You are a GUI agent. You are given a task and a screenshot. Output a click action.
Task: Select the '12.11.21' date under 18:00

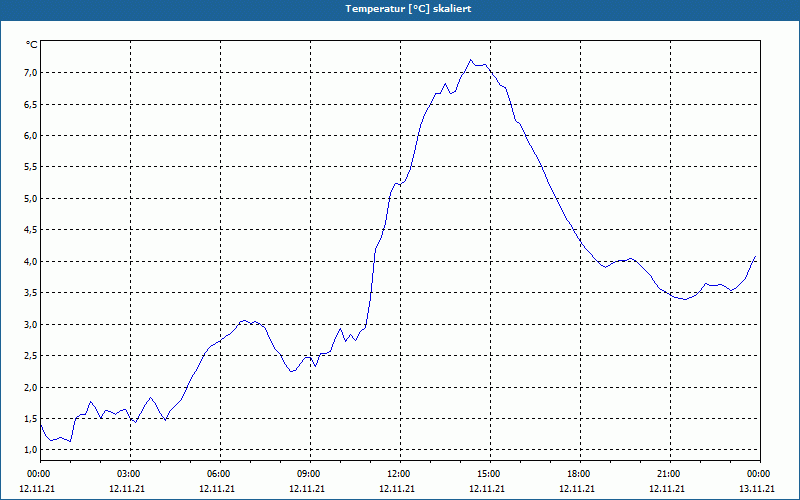tap(577, 488)
